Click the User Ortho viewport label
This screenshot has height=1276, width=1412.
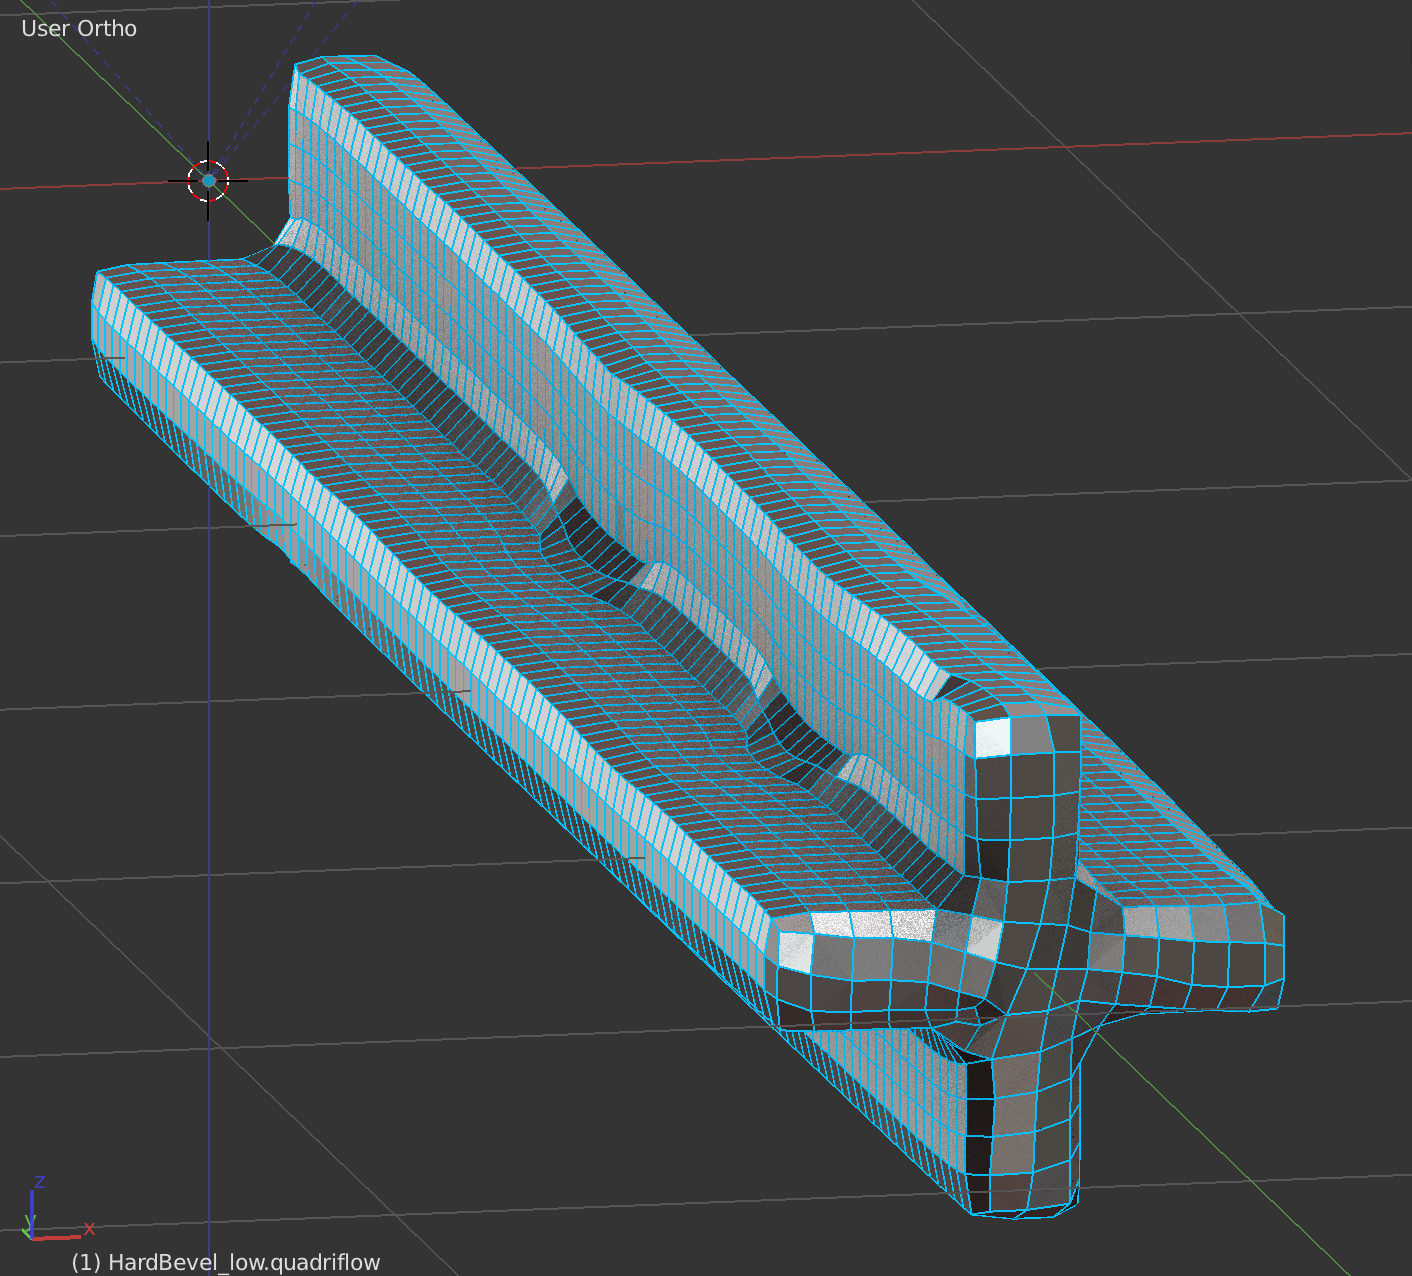79,28
